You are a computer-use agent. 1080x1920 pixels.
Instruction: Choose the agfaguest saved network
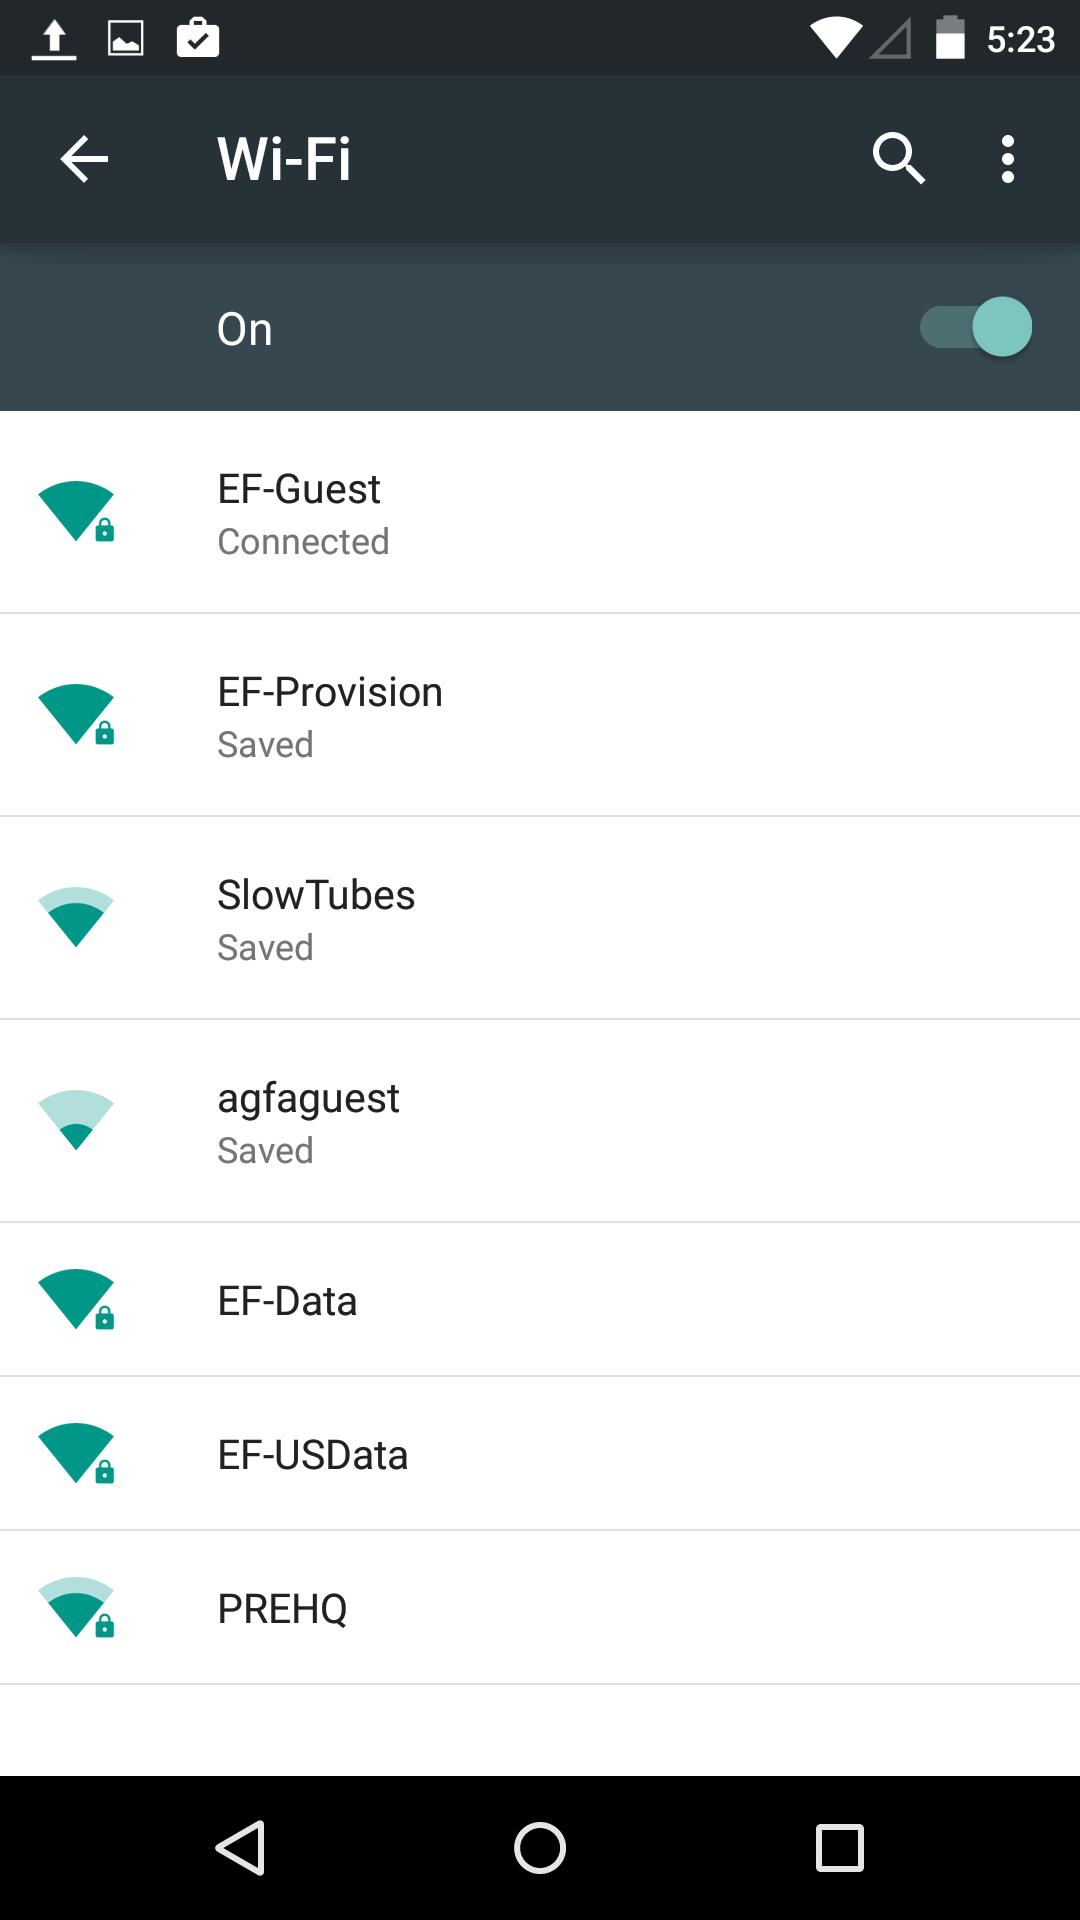(x=540, y=1122)
